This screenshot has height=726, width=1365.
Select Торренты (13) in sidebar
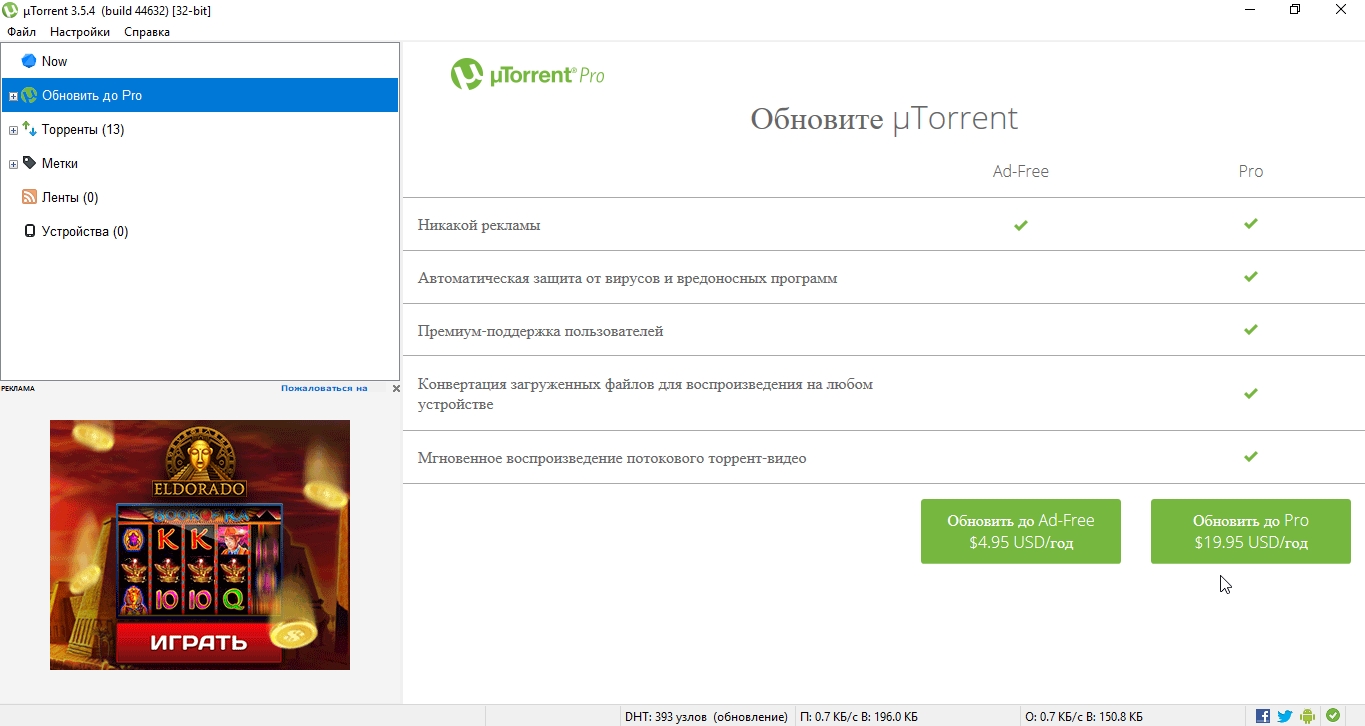click(x=200, y=129)
